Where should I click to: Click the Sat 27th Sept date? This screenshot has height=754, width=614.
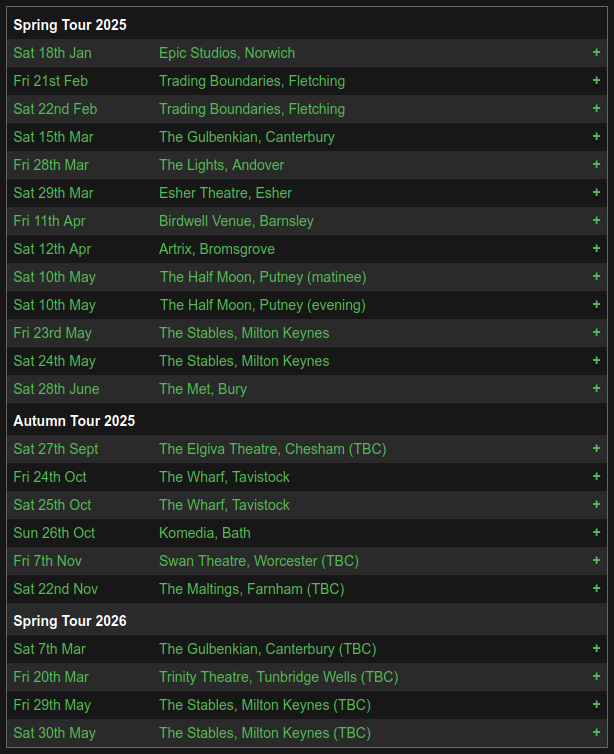tap(56, 449)
